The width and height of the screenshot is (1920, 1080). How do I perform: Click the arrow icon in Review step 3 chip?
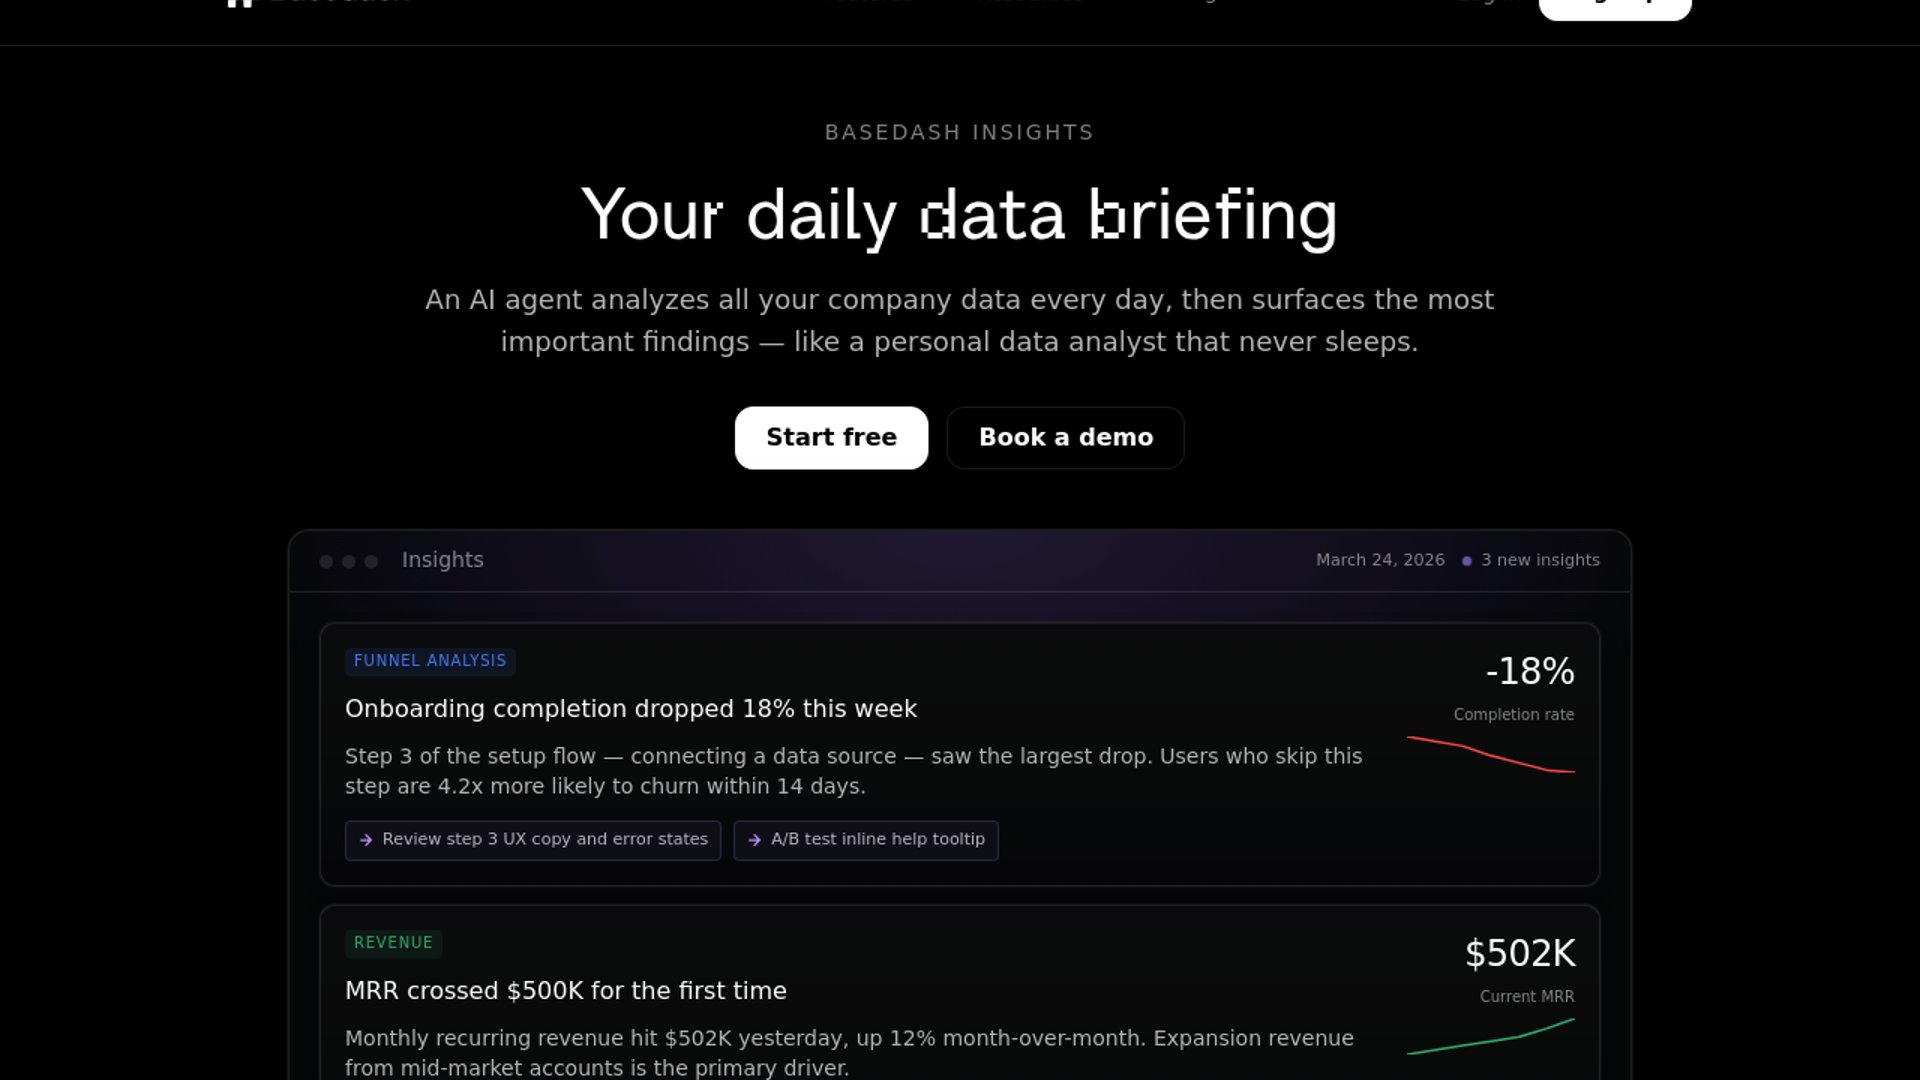pos(366,840)
